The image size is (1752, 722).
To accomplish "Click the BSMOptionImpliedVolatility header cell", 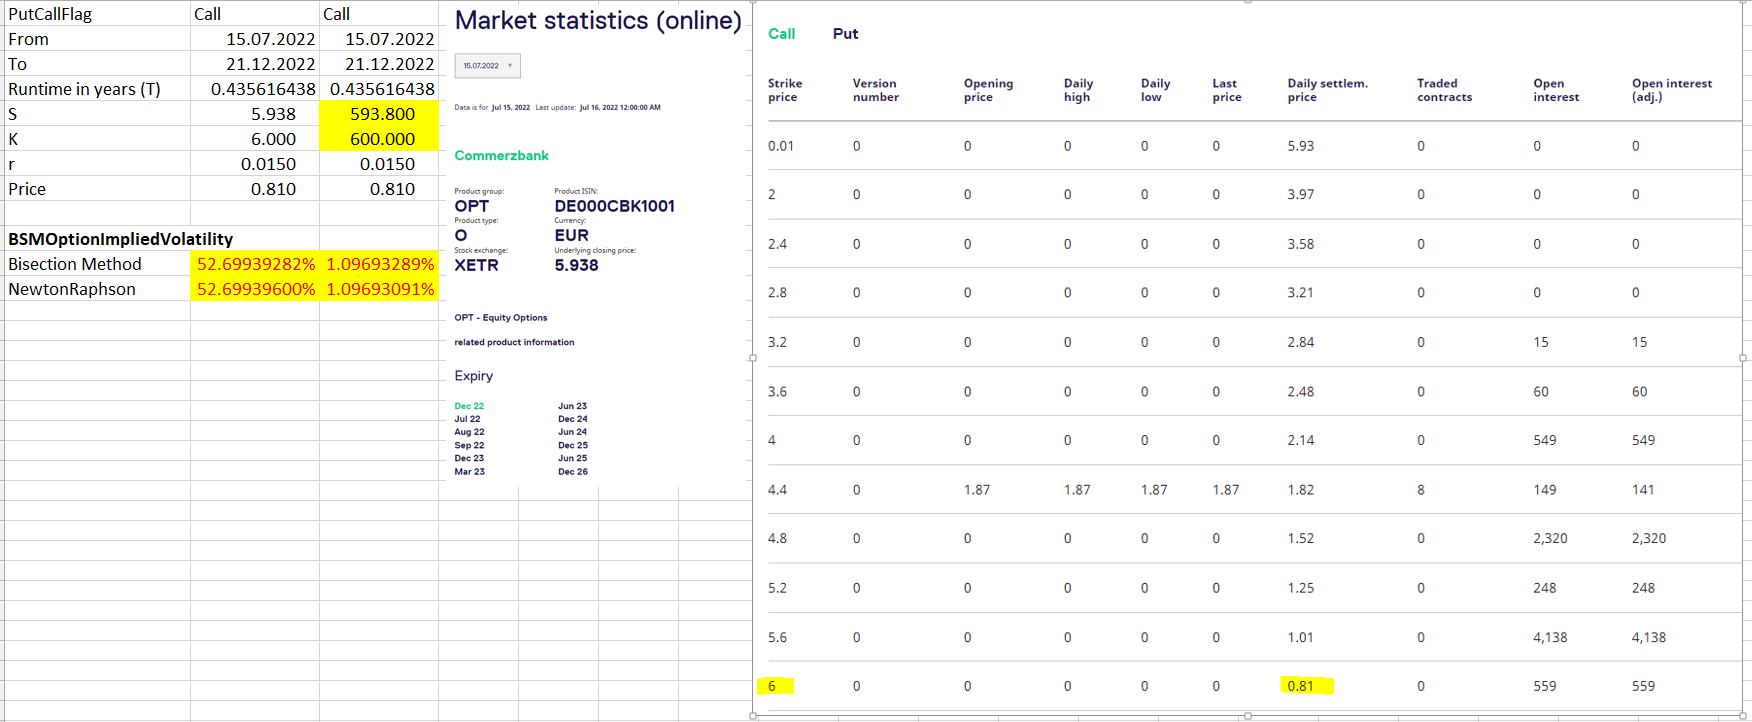I will tap(120, 239).
